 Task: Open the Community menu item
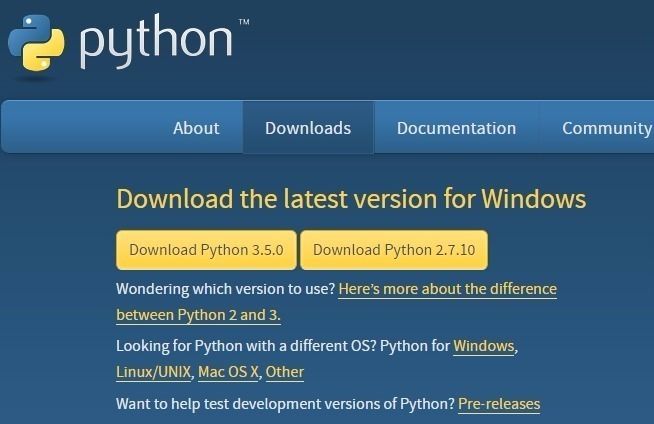coord(607,128)
